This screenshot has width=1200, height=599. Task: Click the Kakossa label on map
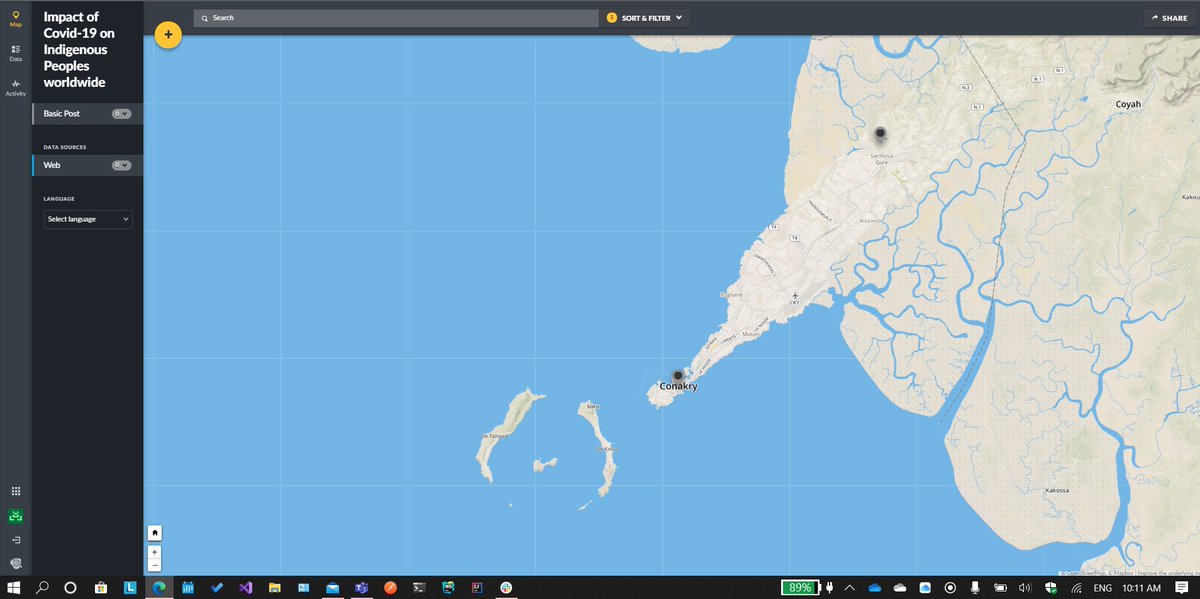(x=1057, y=491)
